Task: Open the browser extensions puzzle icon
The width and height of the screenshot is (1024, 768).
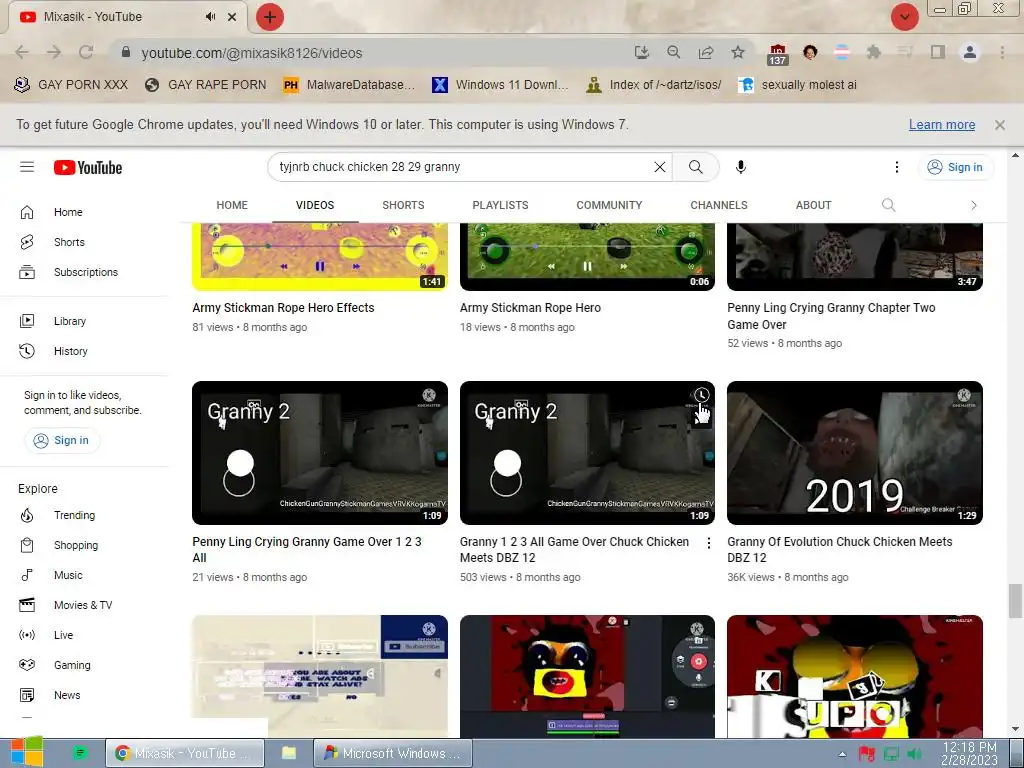Action: 873,52
